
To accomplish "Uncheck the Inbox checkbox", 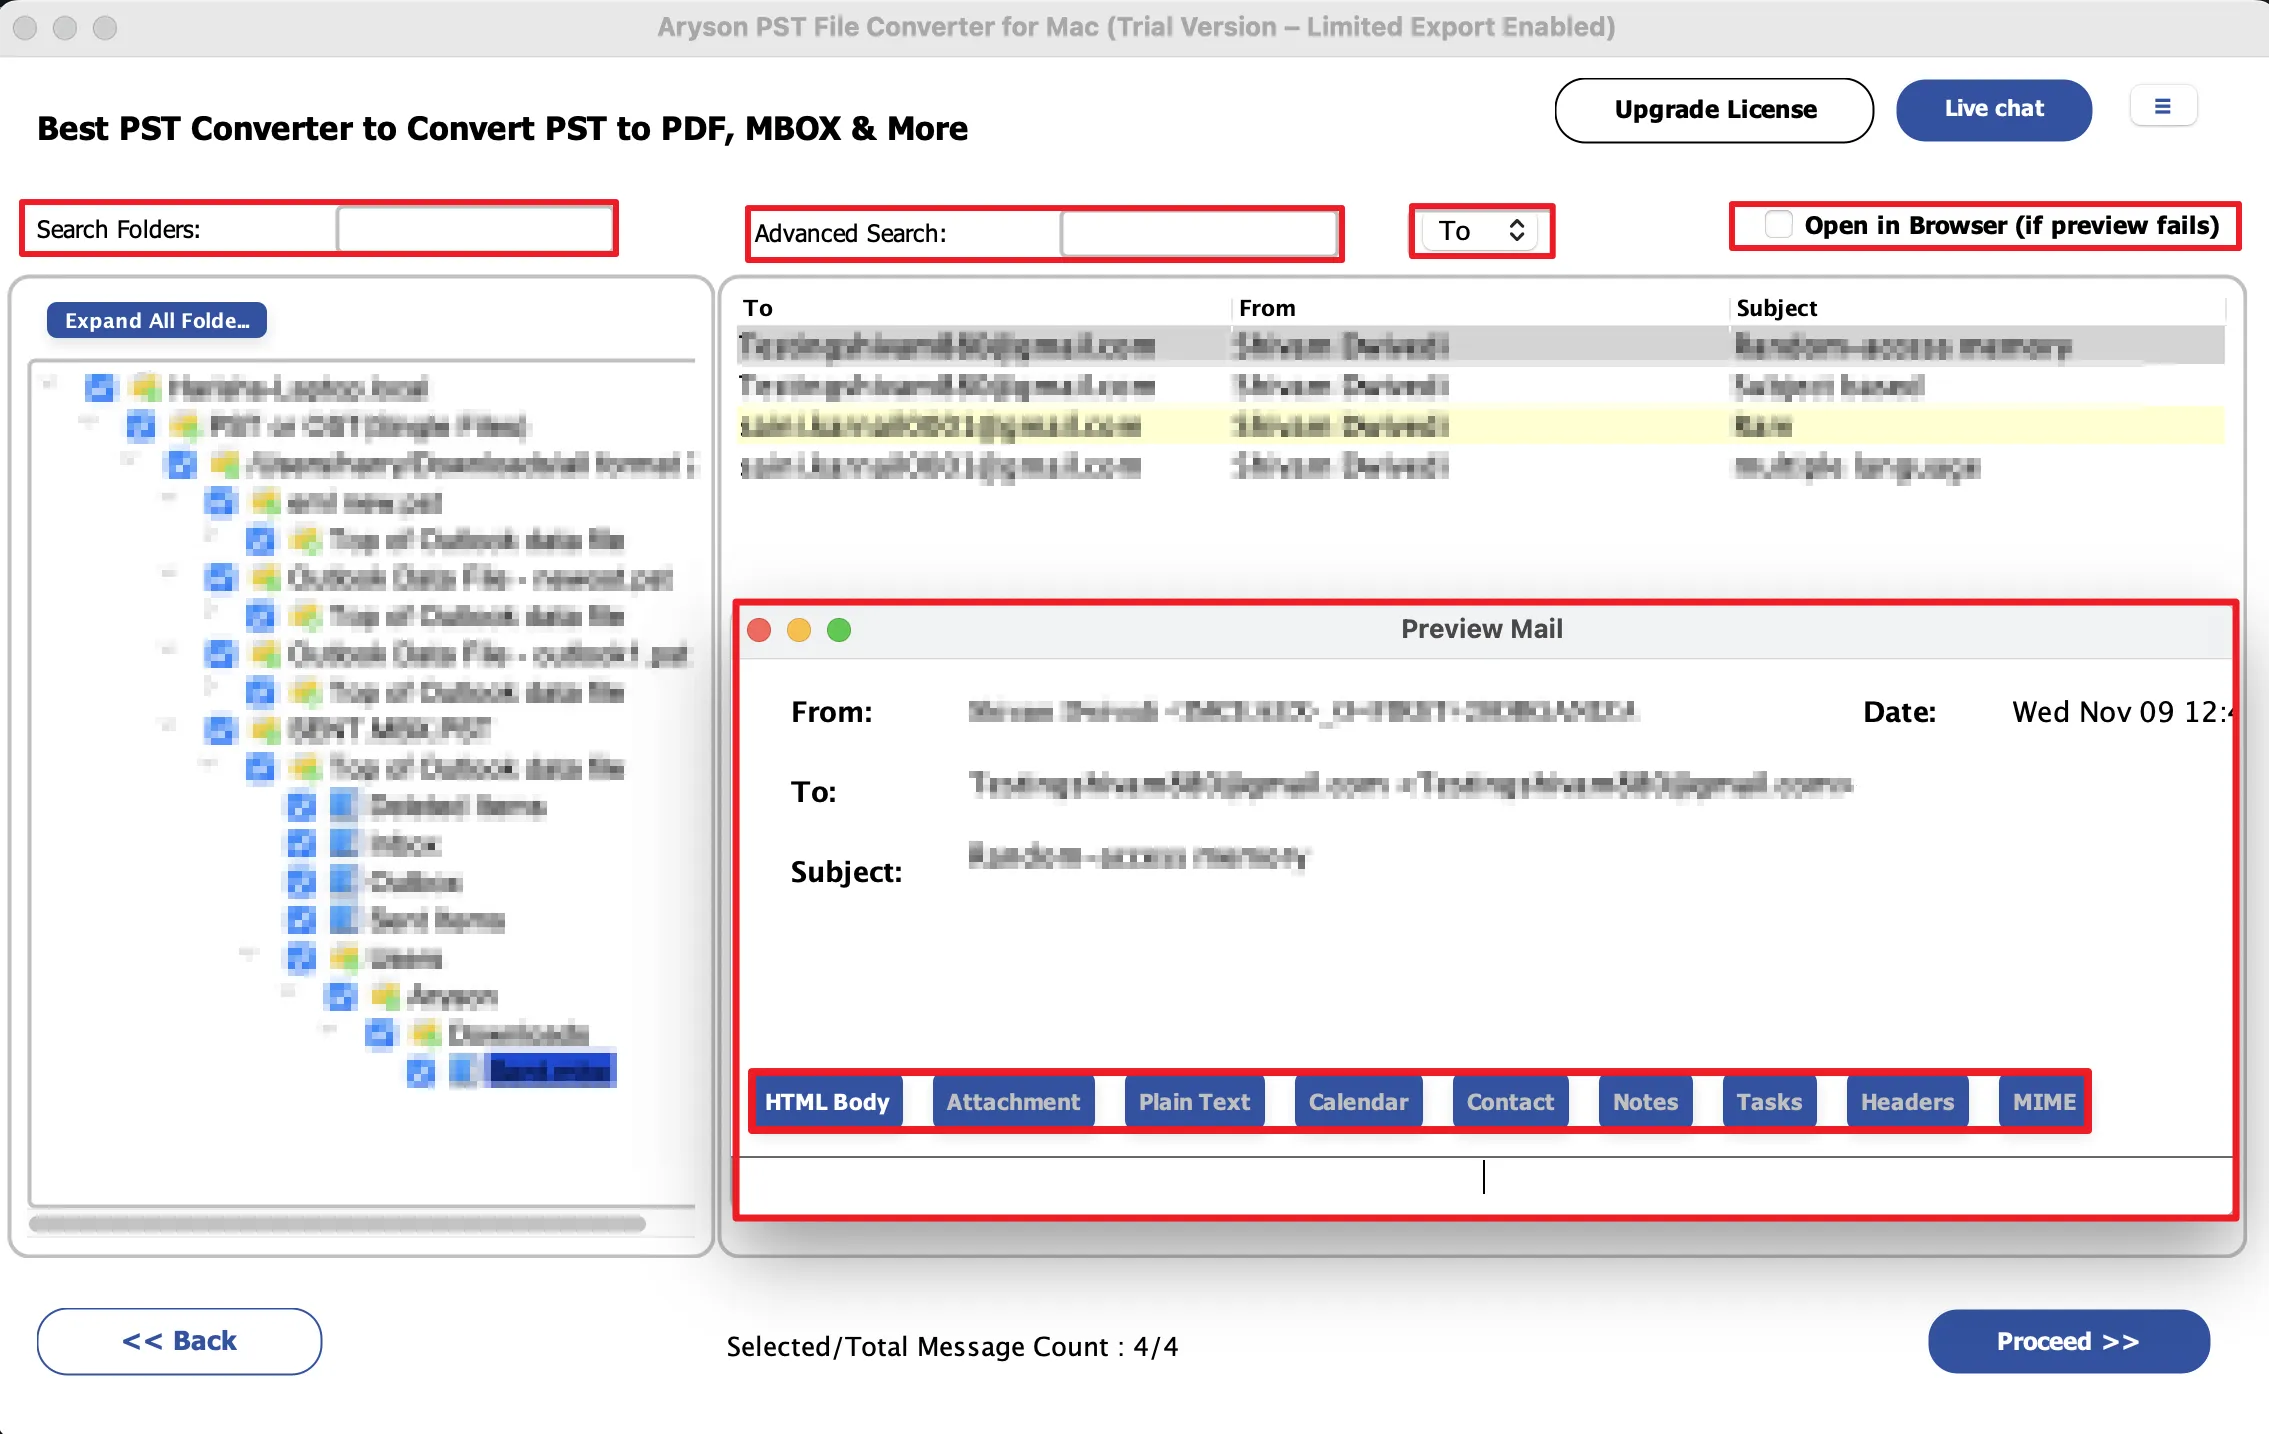I will point(301,843).
